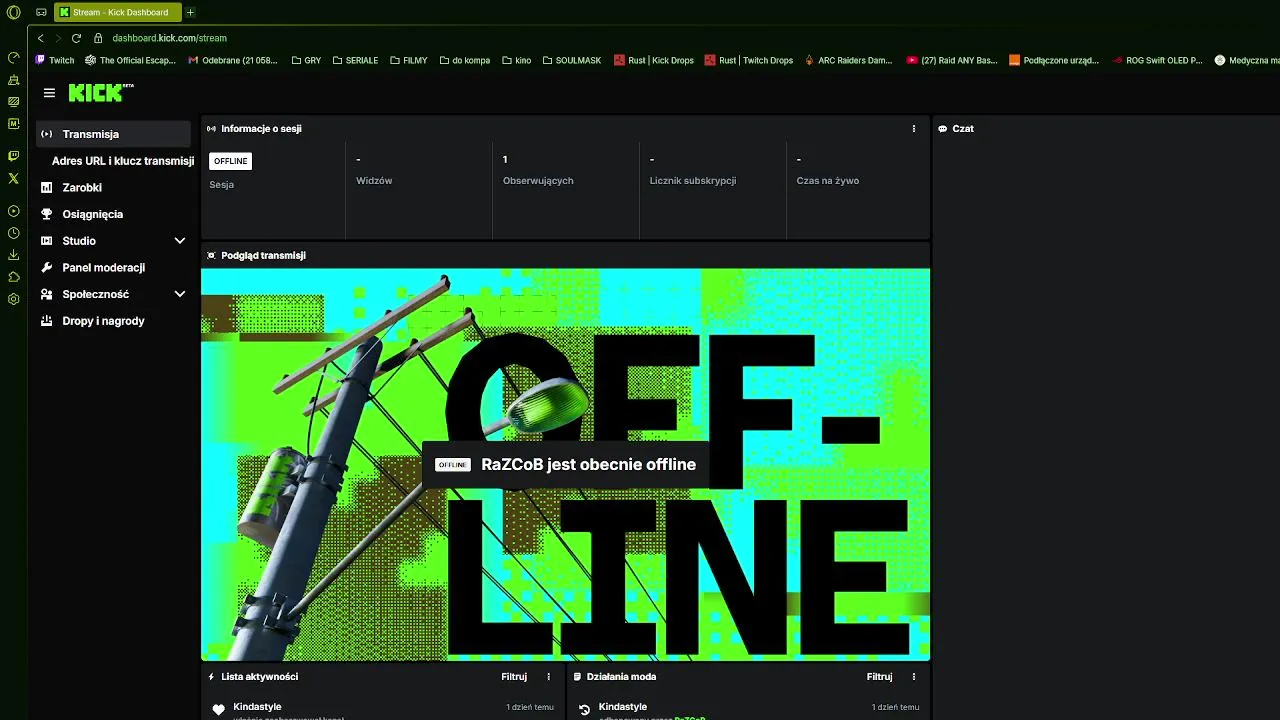This screenshot has width=1280, height=720.
Task: Expand the Studio submenu chevron
Action: pos(180,241)
